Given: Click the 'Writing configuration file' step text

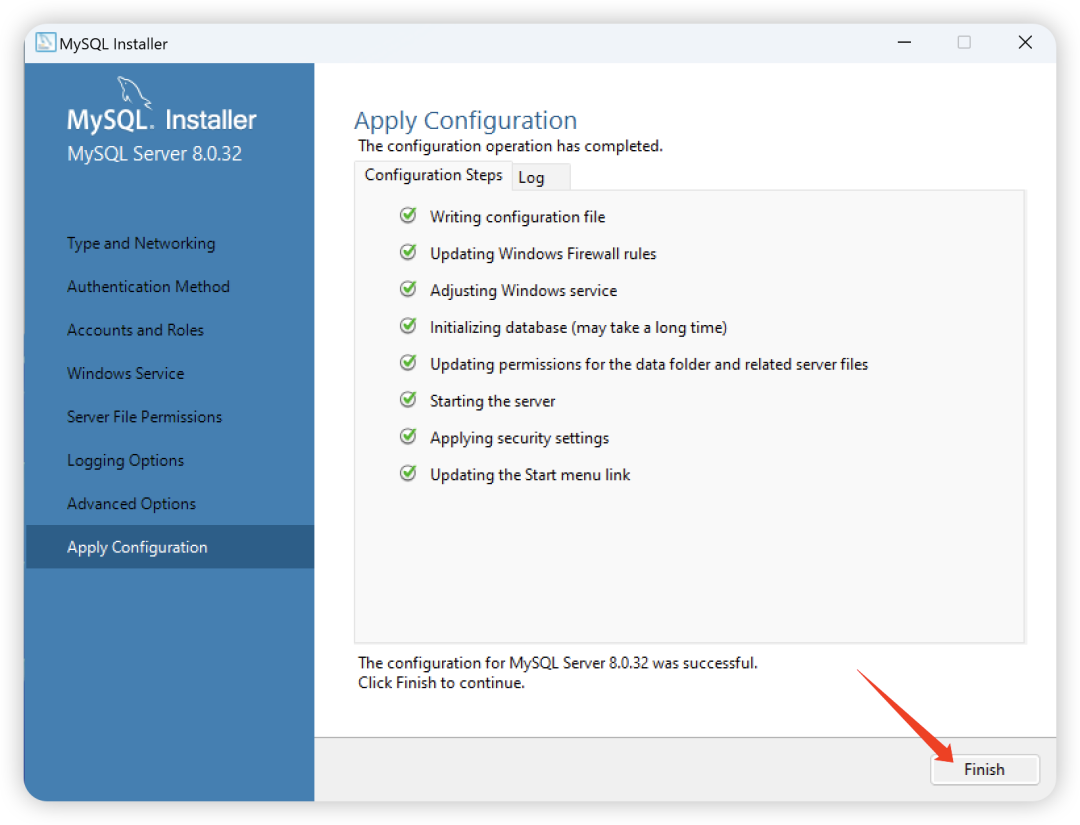Looking at the screenshot, I should (x=517, y=218).
